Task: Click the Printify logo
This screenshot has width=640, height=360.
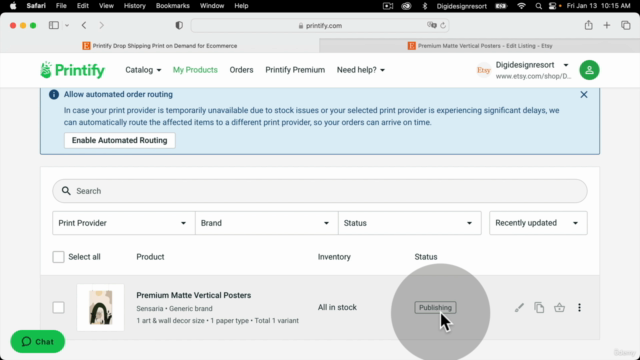Action: (72, 70)
